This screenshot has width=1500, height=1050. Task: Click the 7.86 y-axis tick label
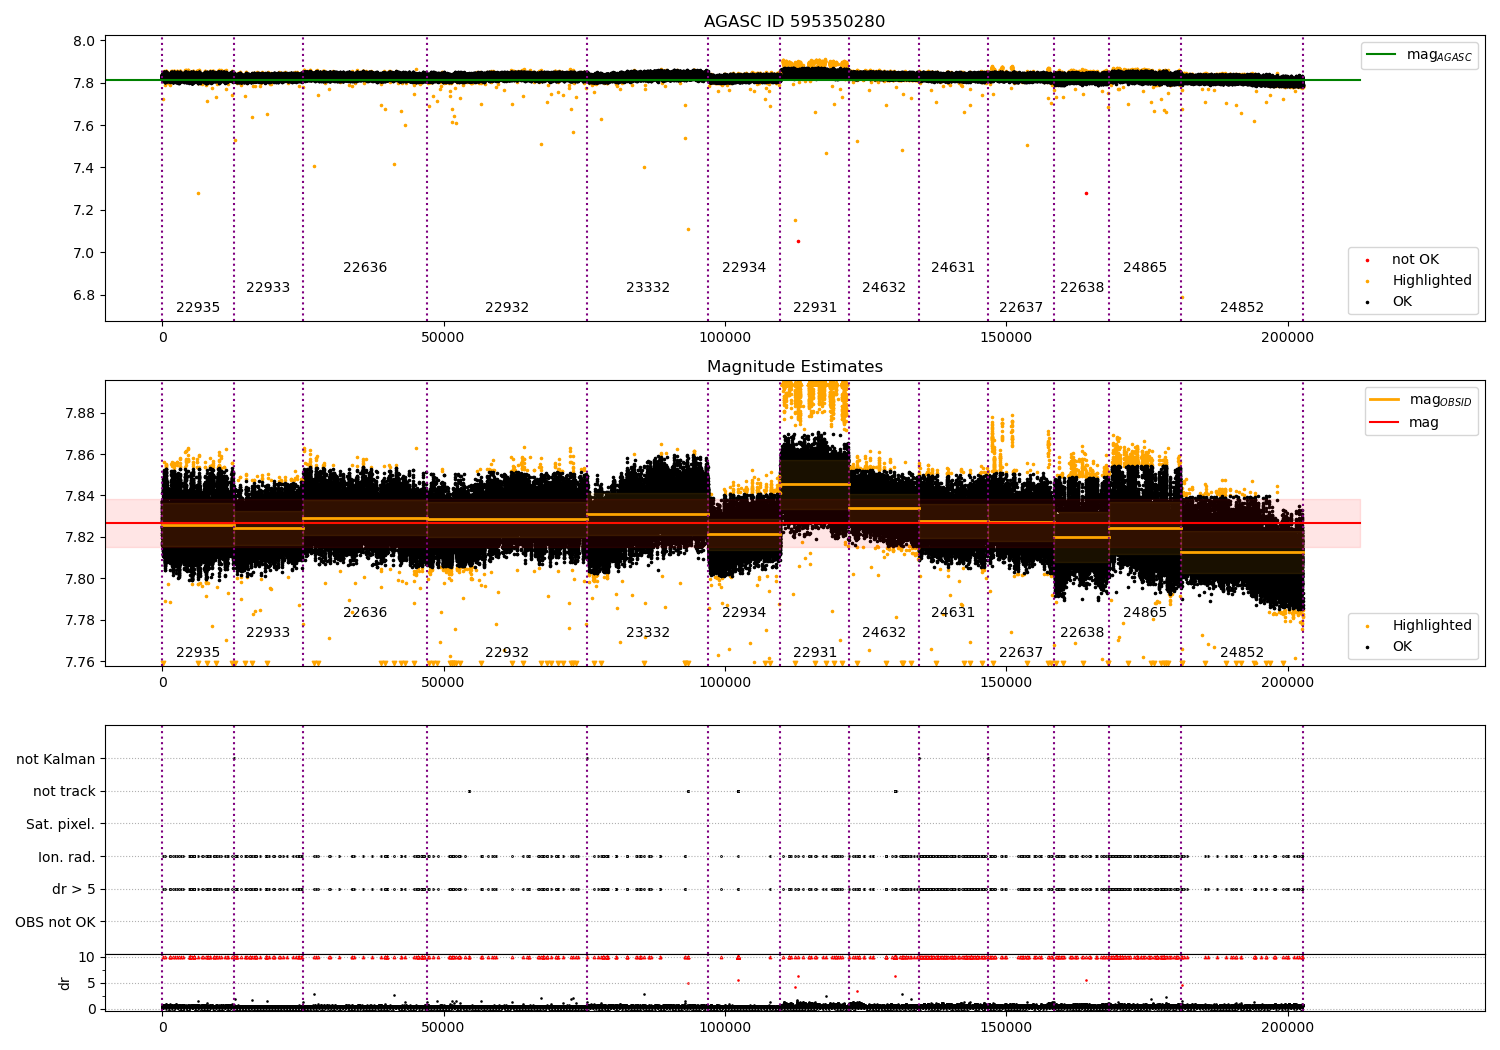point(80,455)
